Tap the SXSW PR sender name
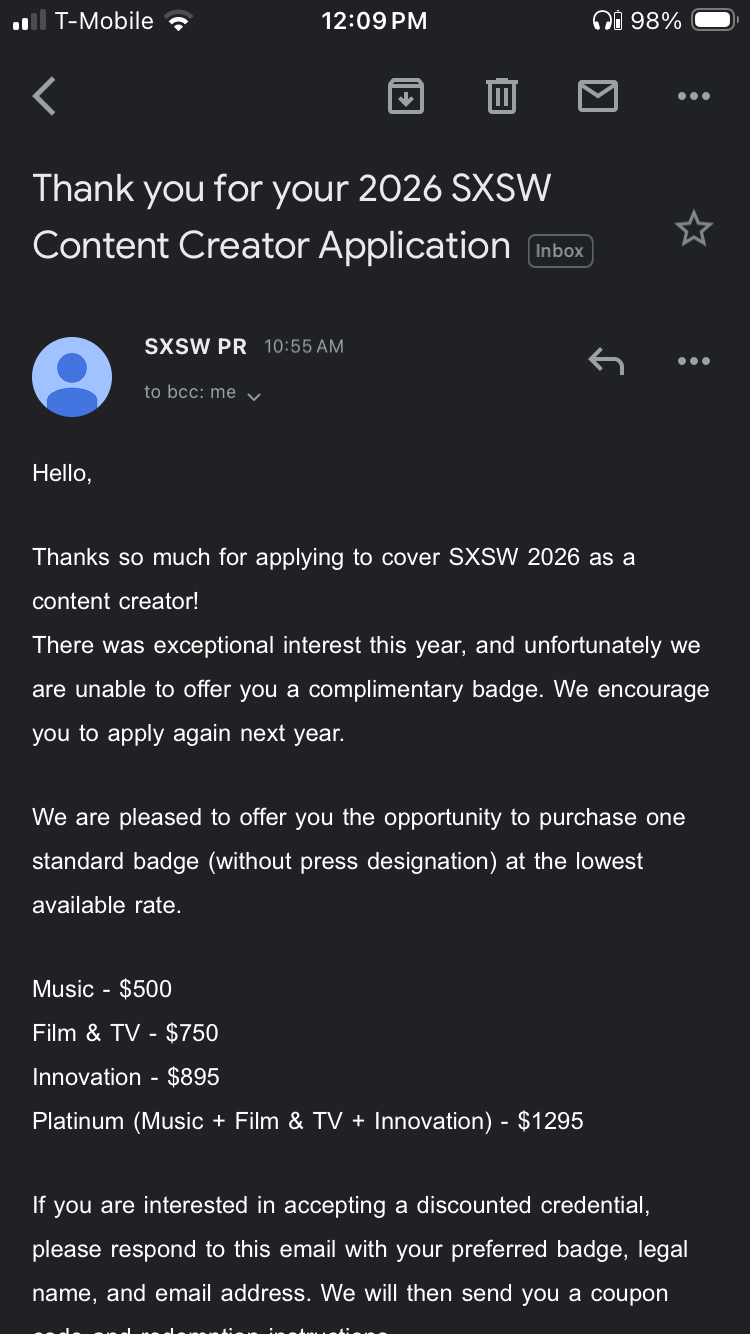750x1334 pixels. tap(195, 347)
